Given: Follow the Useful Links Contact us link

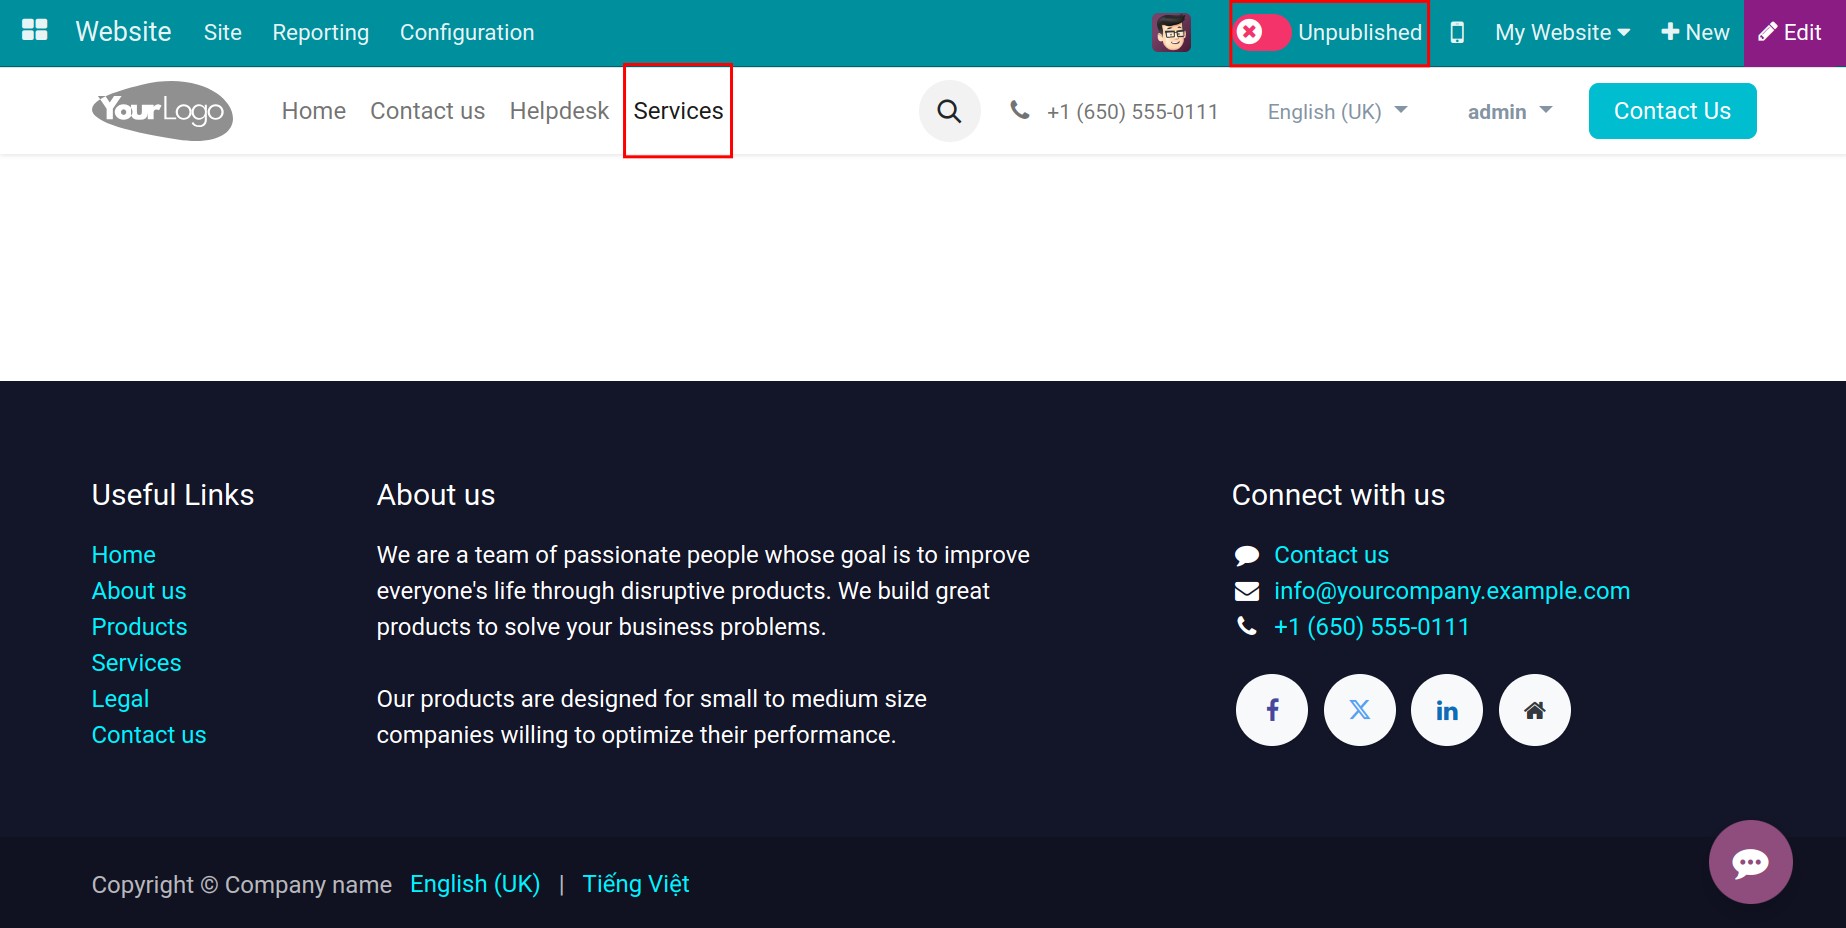Looking at the screenshot, I should tap(149, 735).
